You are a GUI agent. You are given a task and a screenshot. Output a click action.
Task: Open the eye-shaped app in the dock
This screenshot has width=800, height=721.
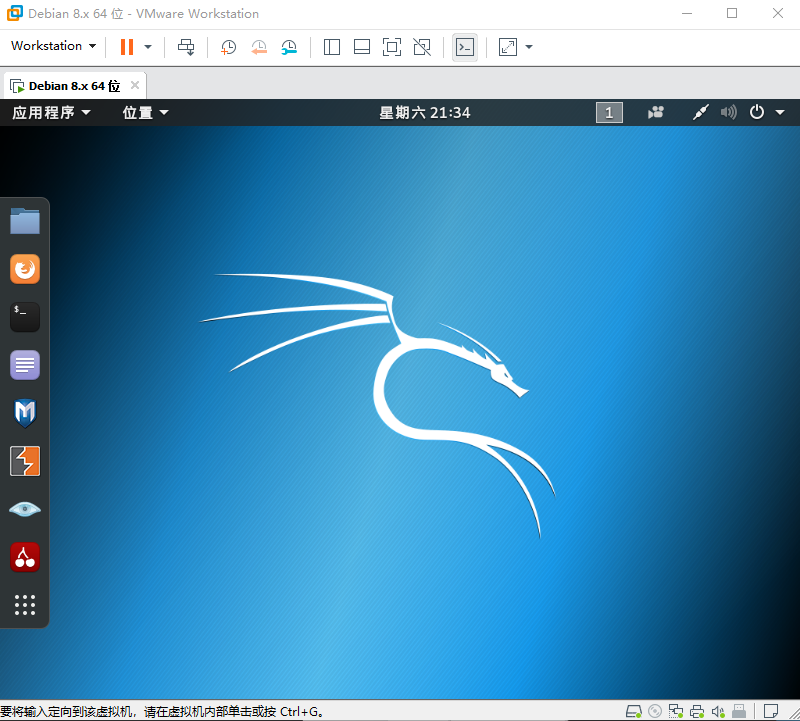click(25, 509)
